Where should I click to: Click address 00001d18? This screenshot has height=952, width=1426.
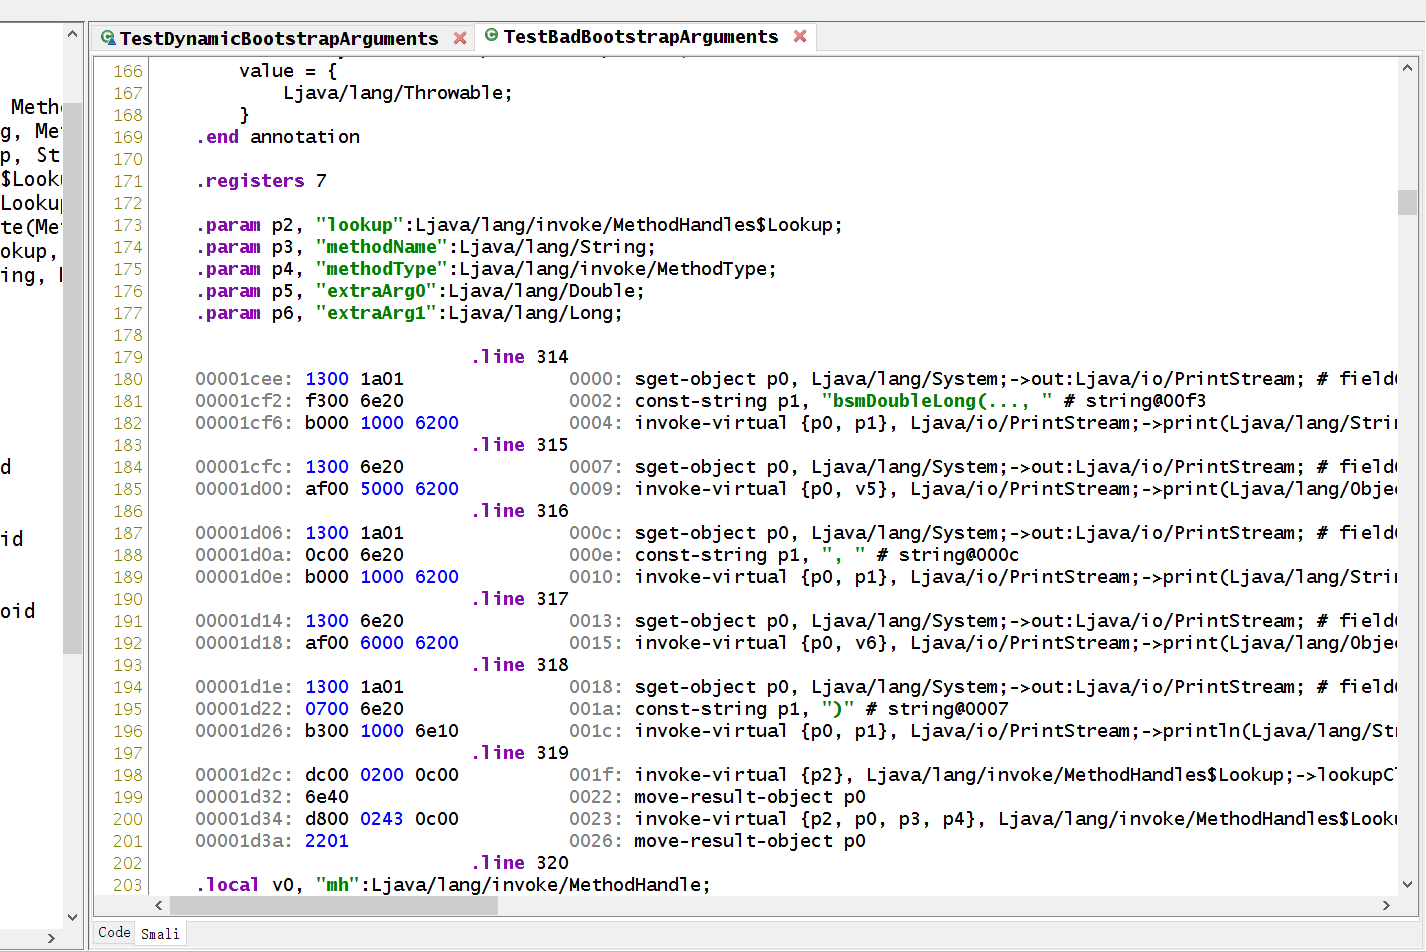[x=244, y=643]
